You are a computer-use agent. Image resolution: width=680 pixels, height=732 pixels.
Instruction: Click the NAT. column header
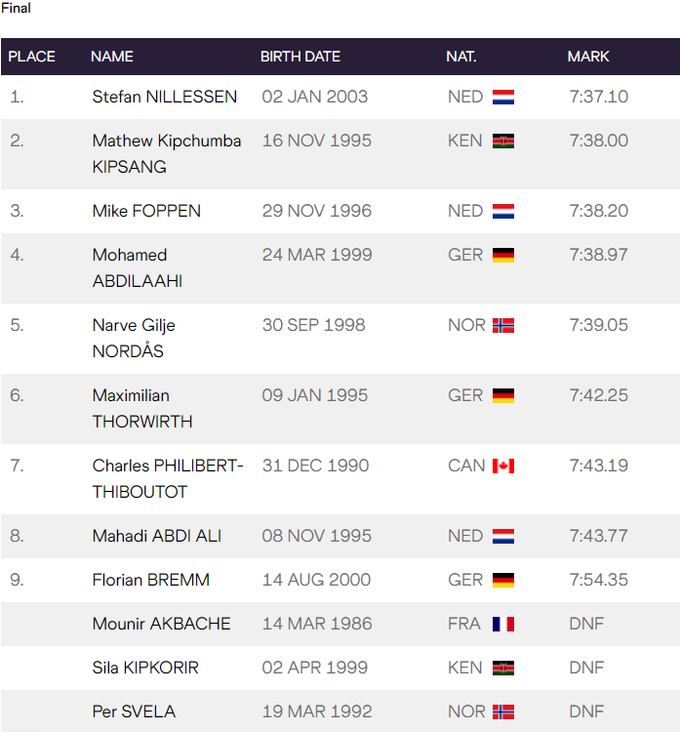pyautogui.click(x=461, y=57)
